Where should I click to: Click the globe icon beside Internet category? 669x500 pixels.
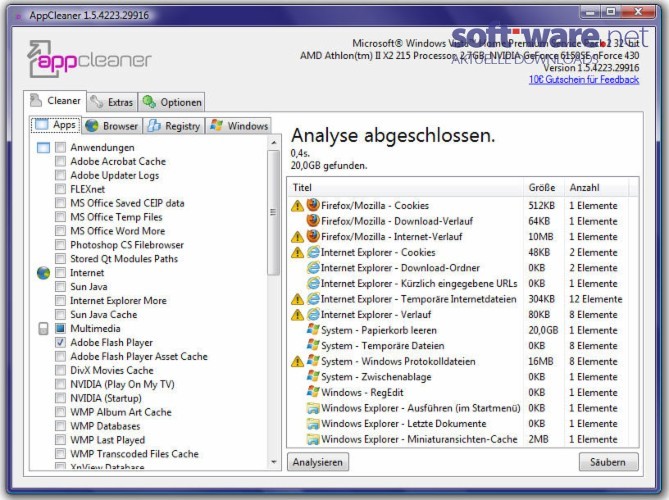pyautogui.click(x=44, y=273)
